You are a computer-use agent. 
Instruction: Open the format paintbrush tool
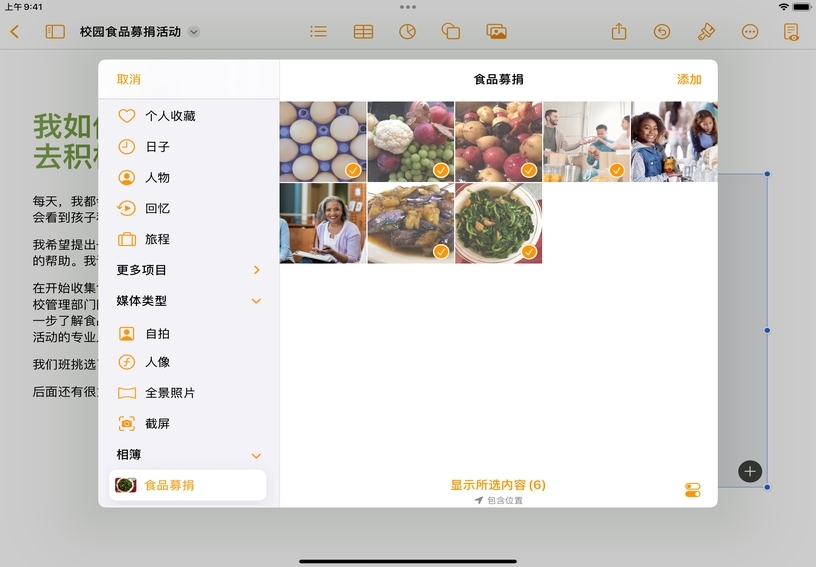tap(706, 32)
